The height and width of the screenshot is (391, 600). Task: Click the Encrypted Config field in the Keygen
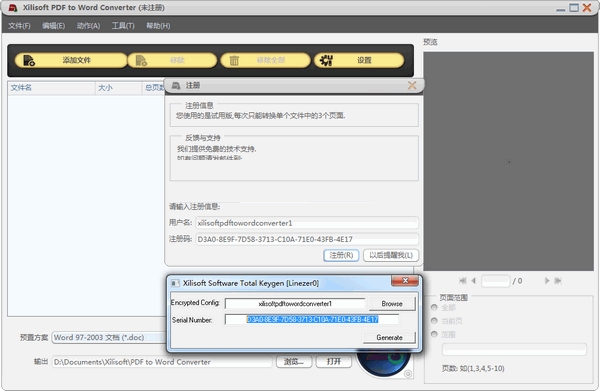click(295, 304)
